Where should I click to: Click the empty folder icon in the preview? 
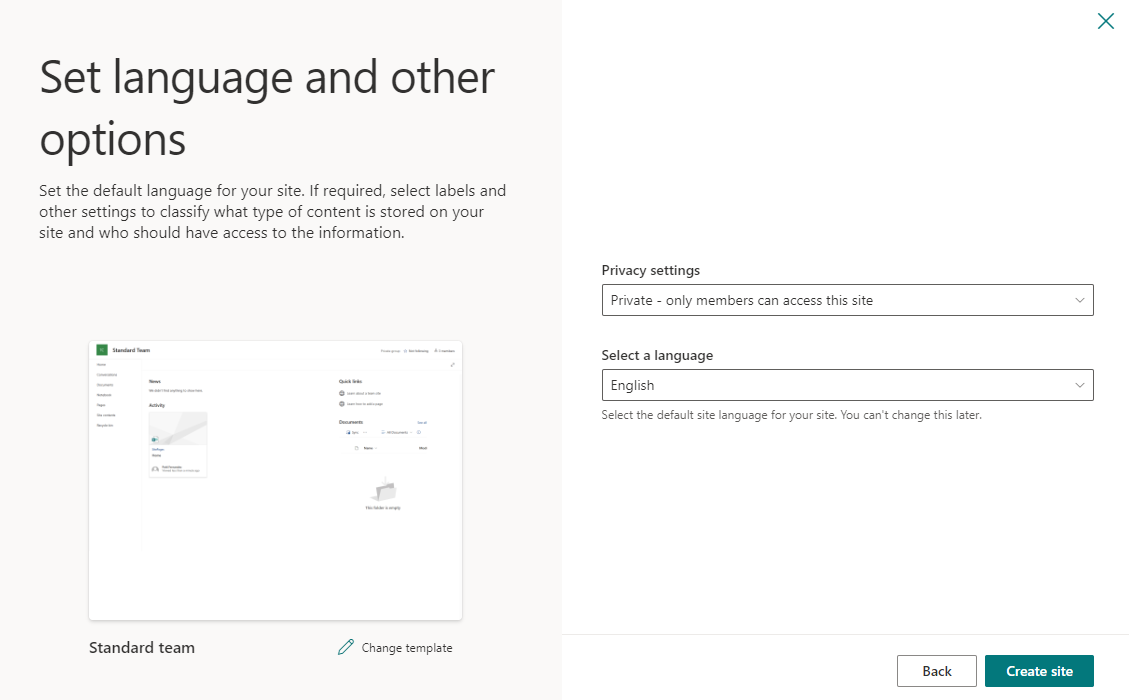pyautogui.click(x=385, y=490)
